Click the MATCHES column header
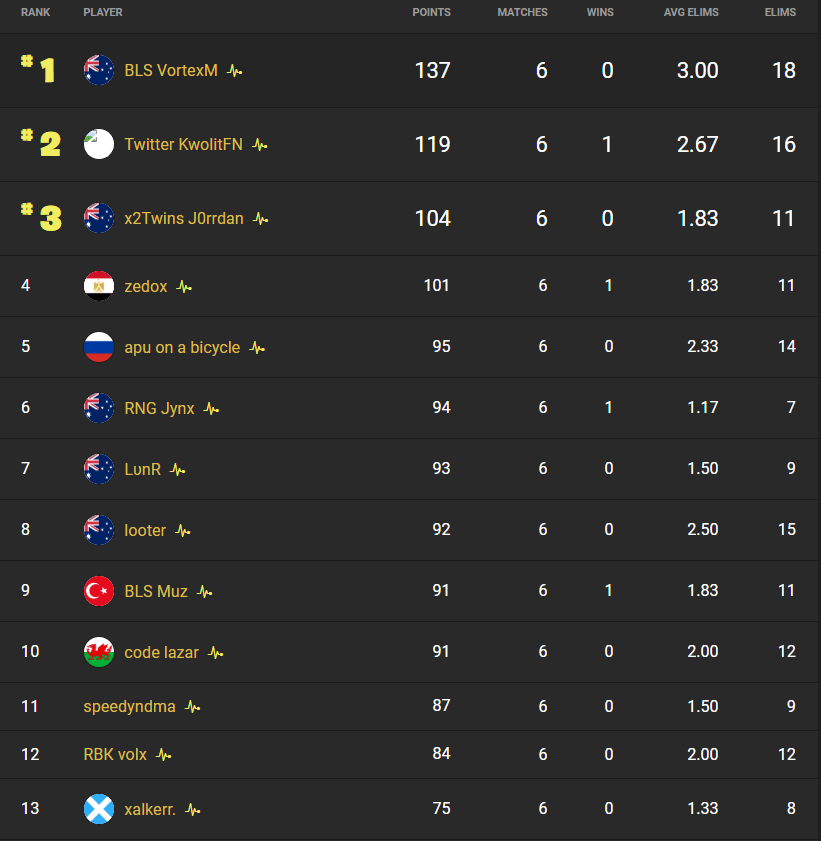Viewport: 821px width, 841px height. point(522,12)
